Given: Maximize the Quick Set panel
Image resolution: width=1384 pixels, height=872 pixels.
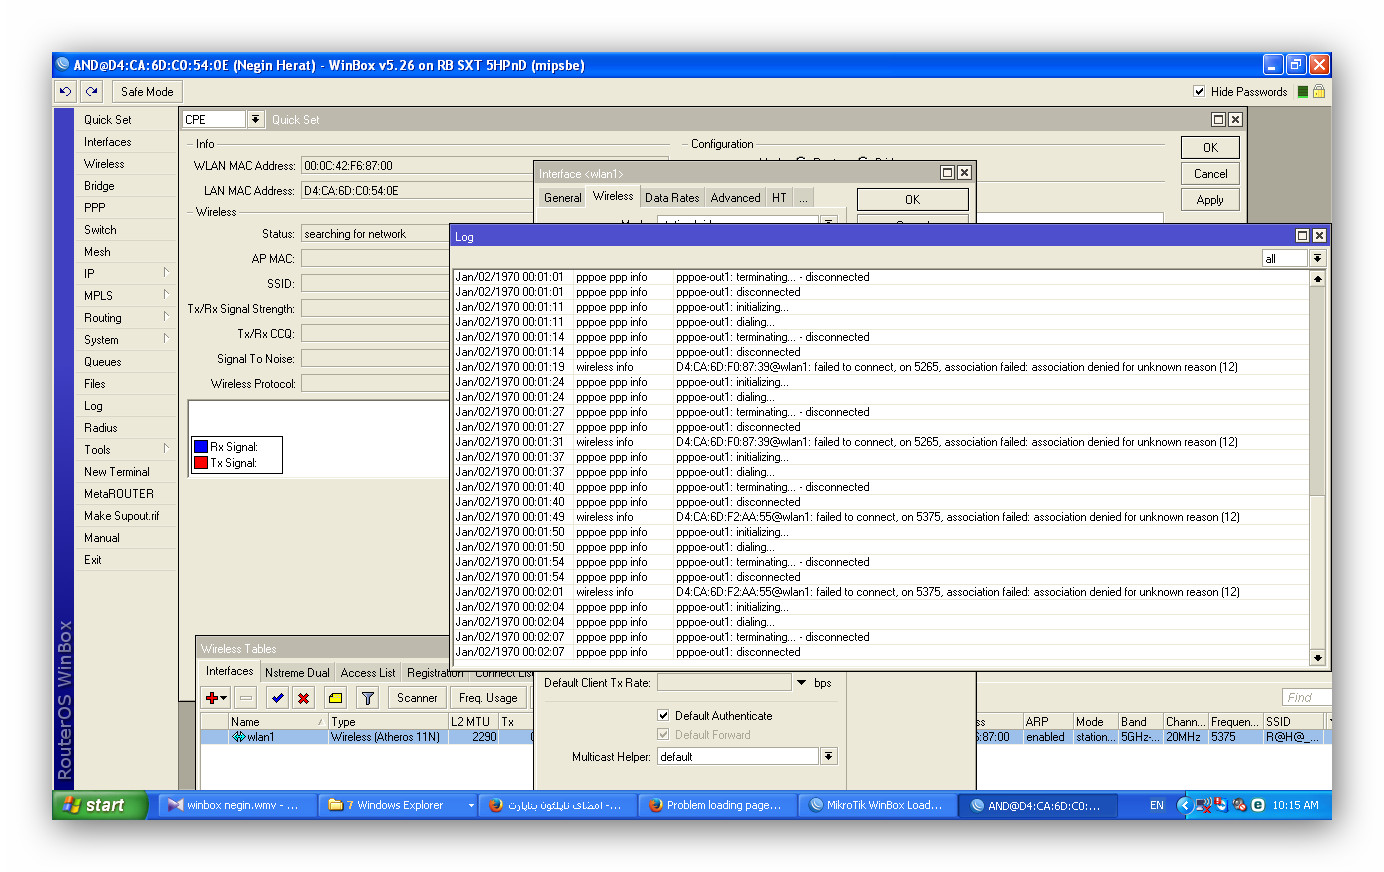Looking at the screenshot, I should [1218, 119].
